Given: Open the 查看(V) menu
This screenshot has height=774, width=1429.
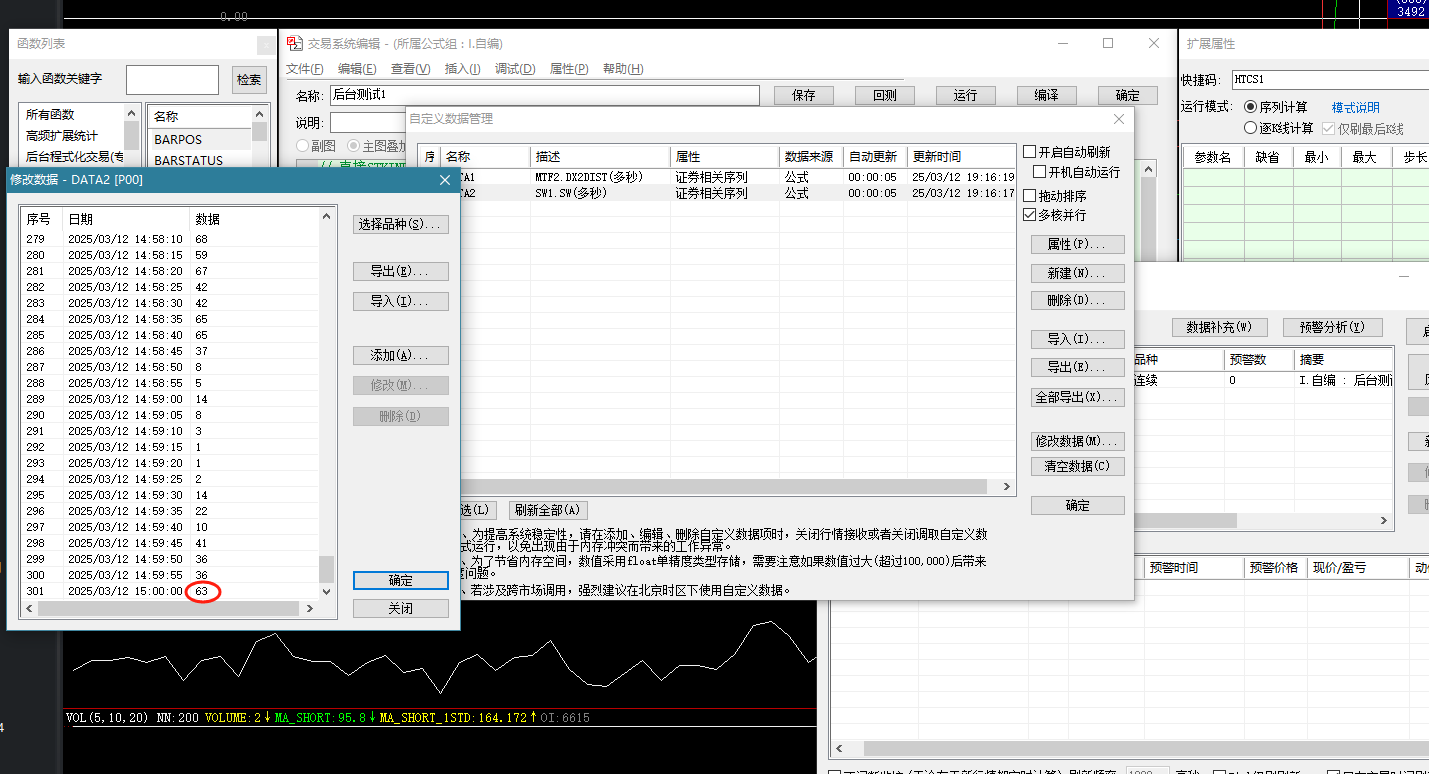Looking at the screenshot, I should click(410, 69).
